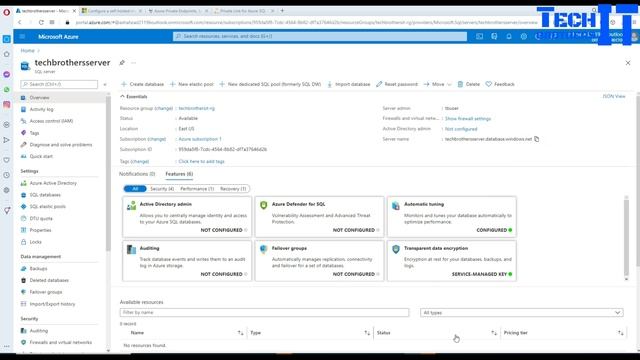Image resolution: width=640 pixels, height=360 pixels.
Task: Select the All feature filter pill
Action: click(135, 189)
